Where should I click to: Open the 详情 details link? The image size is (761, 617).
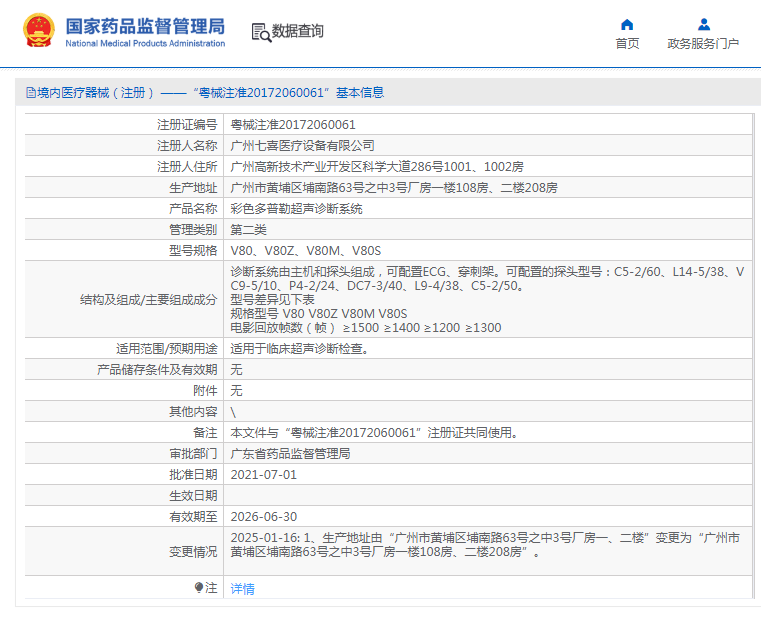click(242, 589)
